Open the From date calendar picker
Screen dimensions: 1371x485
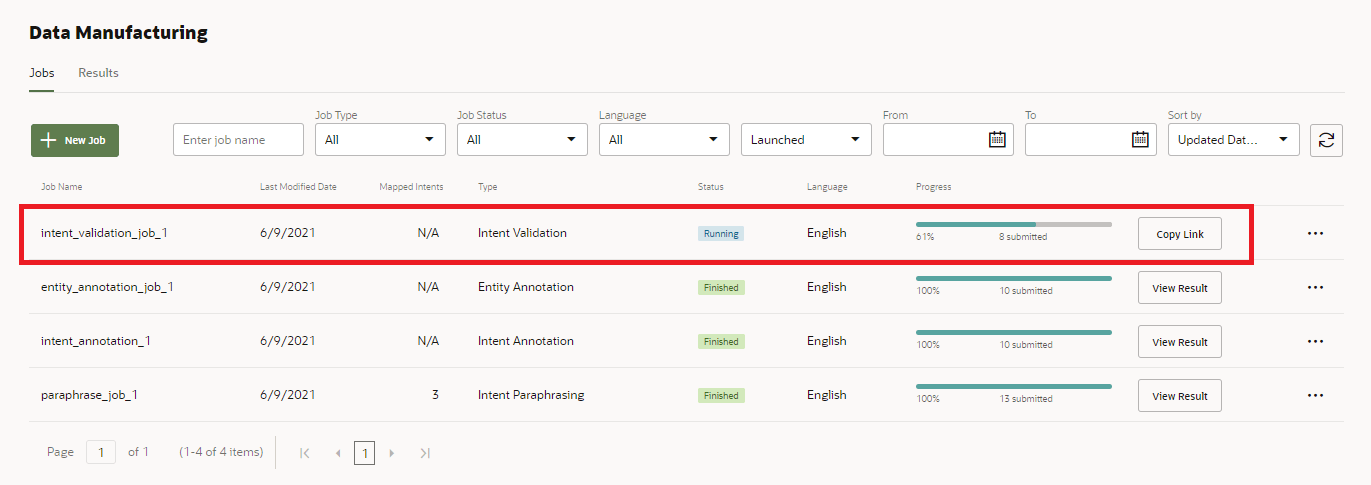tap(996, 140)
